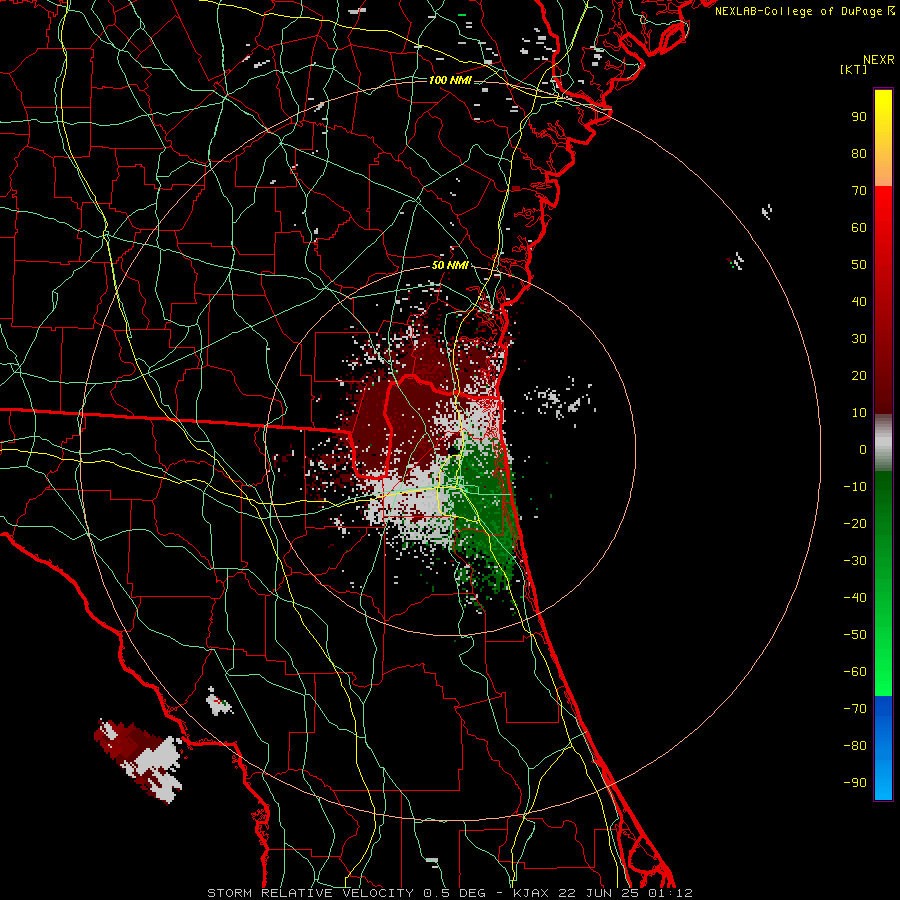900x900 pixels.
Task: Click the -20 knot scale label
Action: pyautogui.click(x=855, y=524)
